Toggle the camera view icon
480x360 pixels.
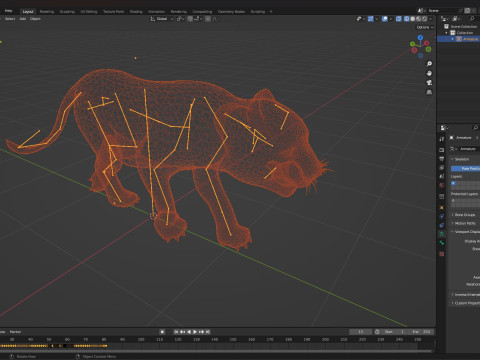click(x=429, y=82)
